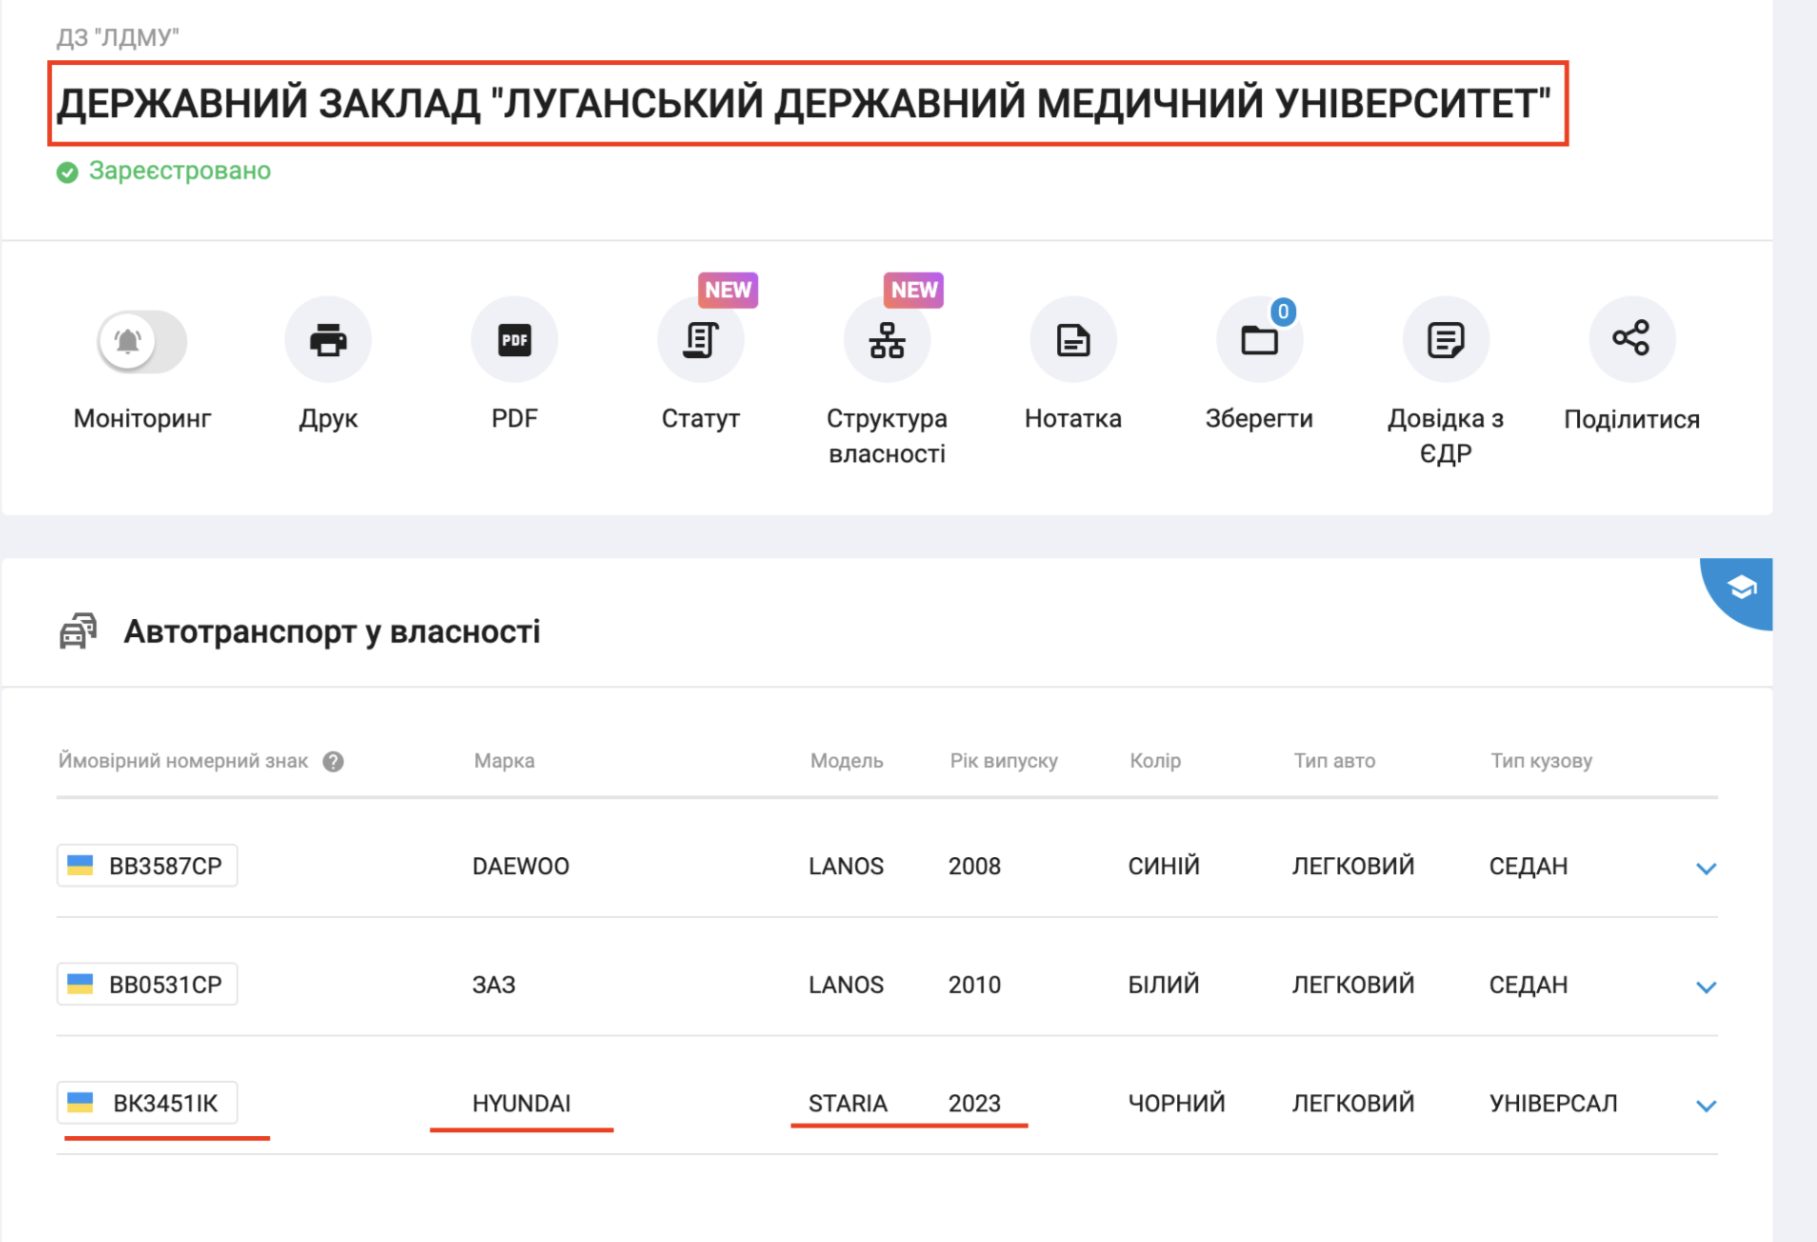Click the УНІВЕРСАЛ body type cell
The height and width of the screenshot is (1242, 1817).
click(1553, 1103)
